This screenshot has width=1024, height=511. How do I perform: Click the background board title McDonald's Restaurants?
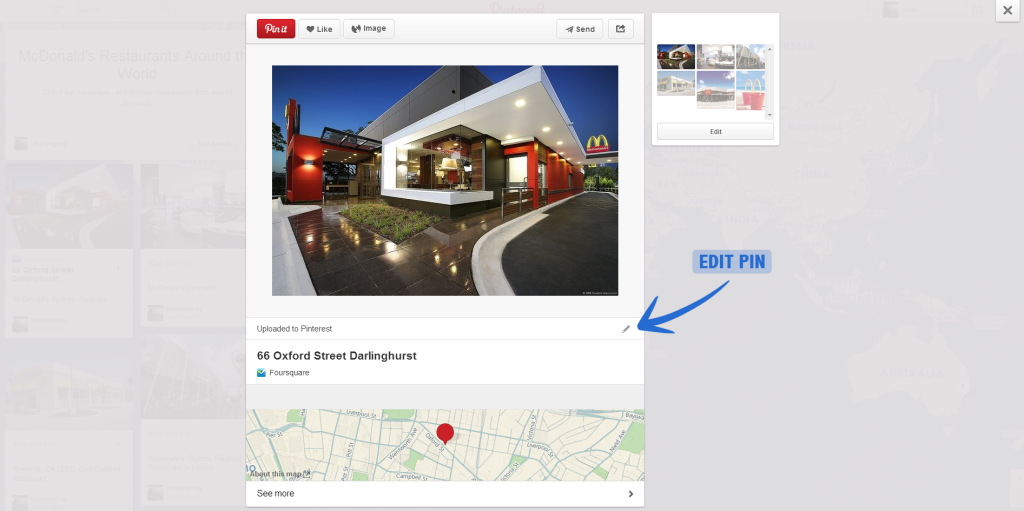coord(133,64)
